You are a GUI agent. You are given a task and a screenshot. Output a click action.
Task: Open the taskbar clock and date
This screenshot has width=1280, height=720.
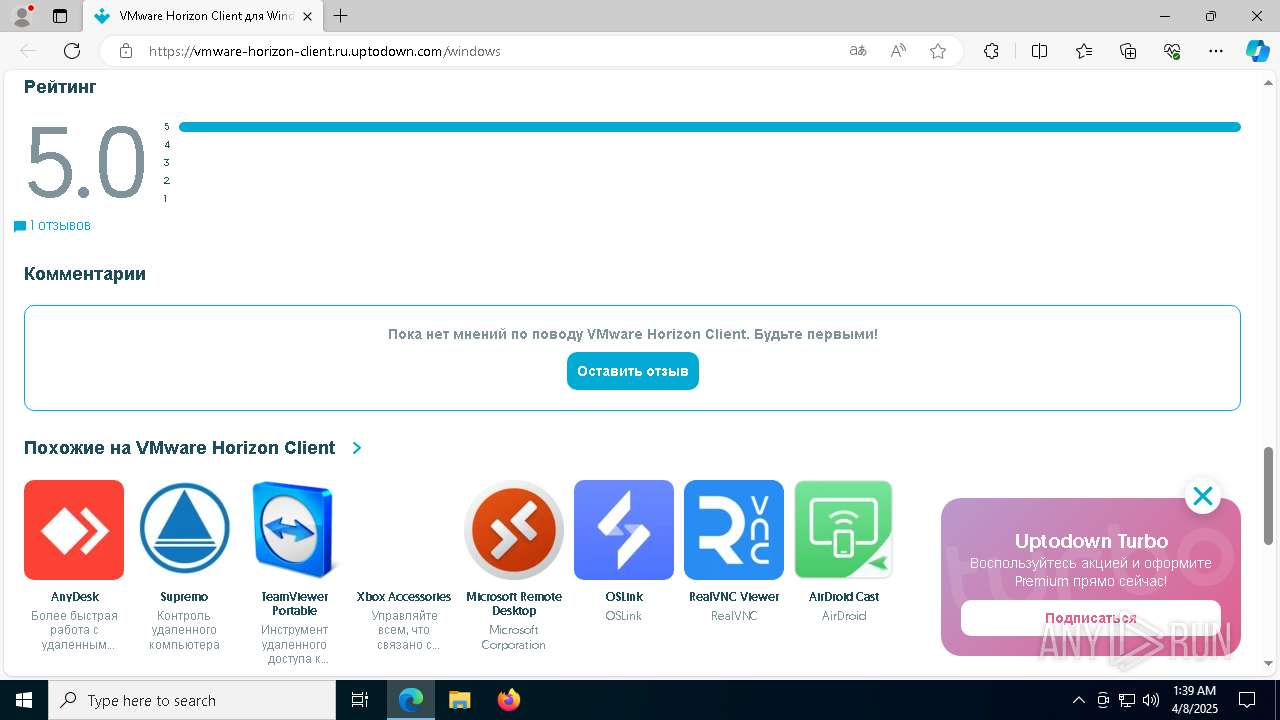coord(1194,700)
